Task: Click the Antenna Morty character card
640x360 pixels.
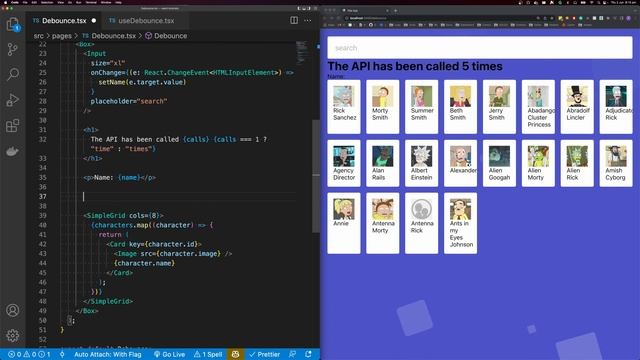Action: (382, 223)
